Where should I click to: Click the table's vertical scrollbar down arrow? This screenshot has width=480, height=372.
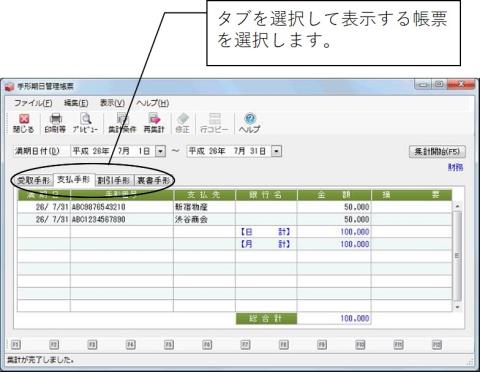click(x=457, y=307)
